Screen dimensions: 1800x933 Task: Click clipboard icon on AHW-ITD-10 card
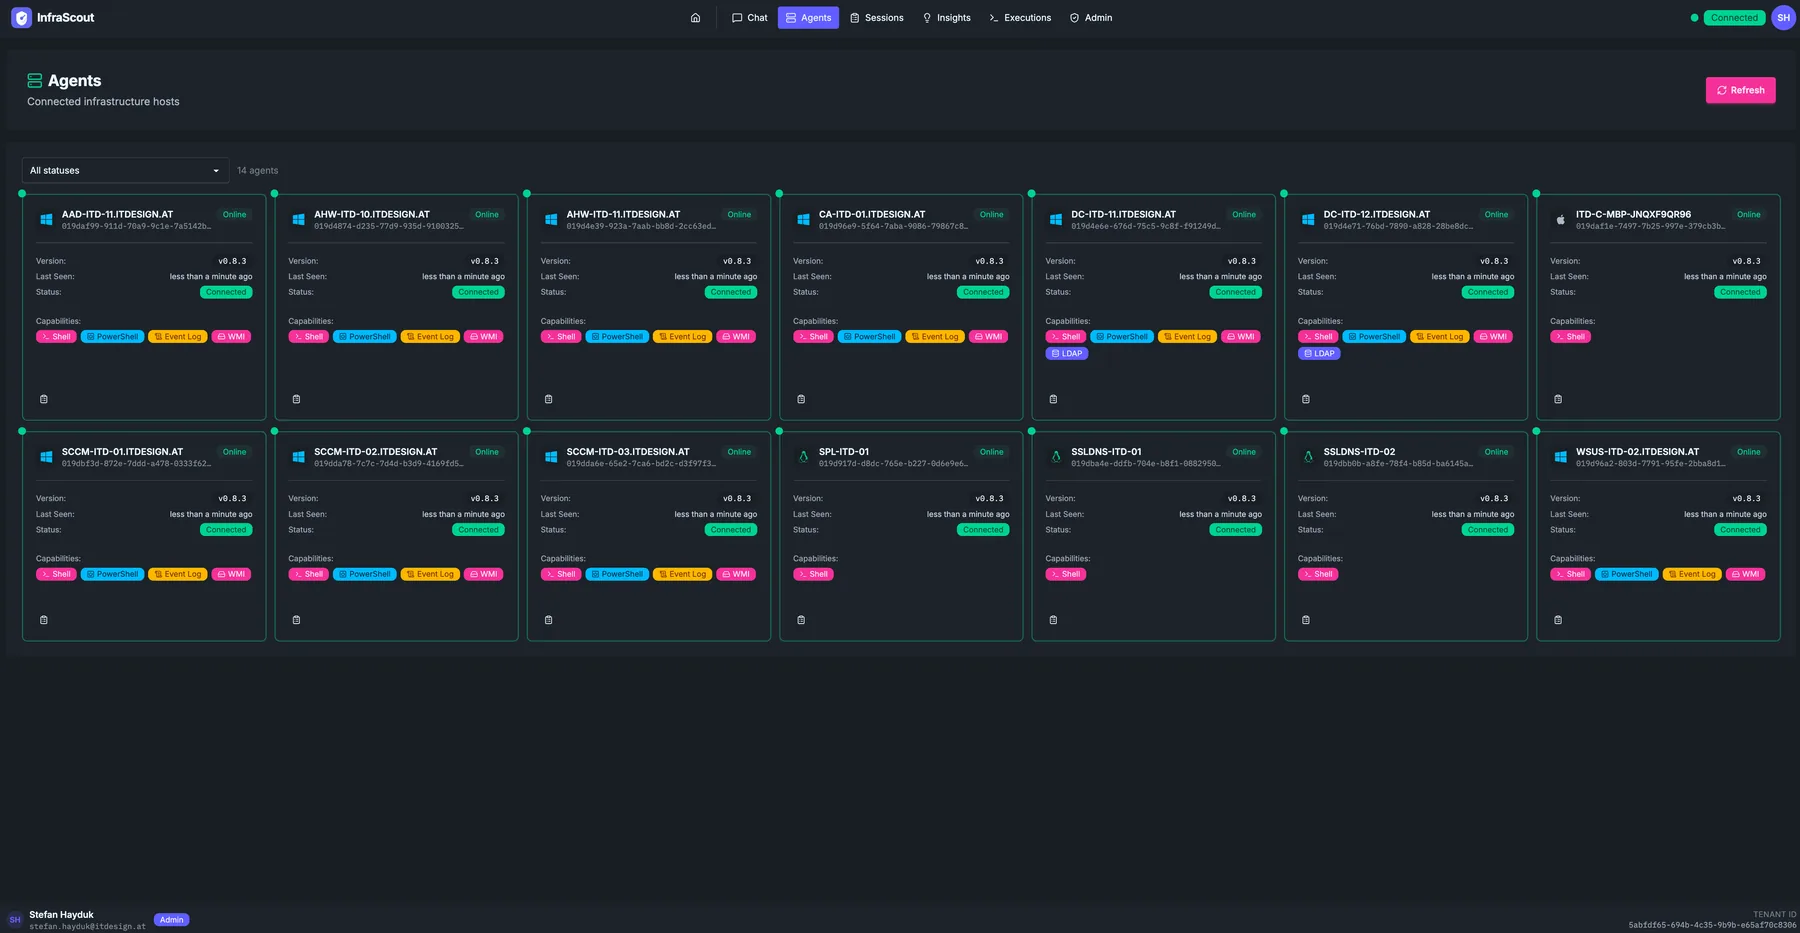(x=296, y=399)
